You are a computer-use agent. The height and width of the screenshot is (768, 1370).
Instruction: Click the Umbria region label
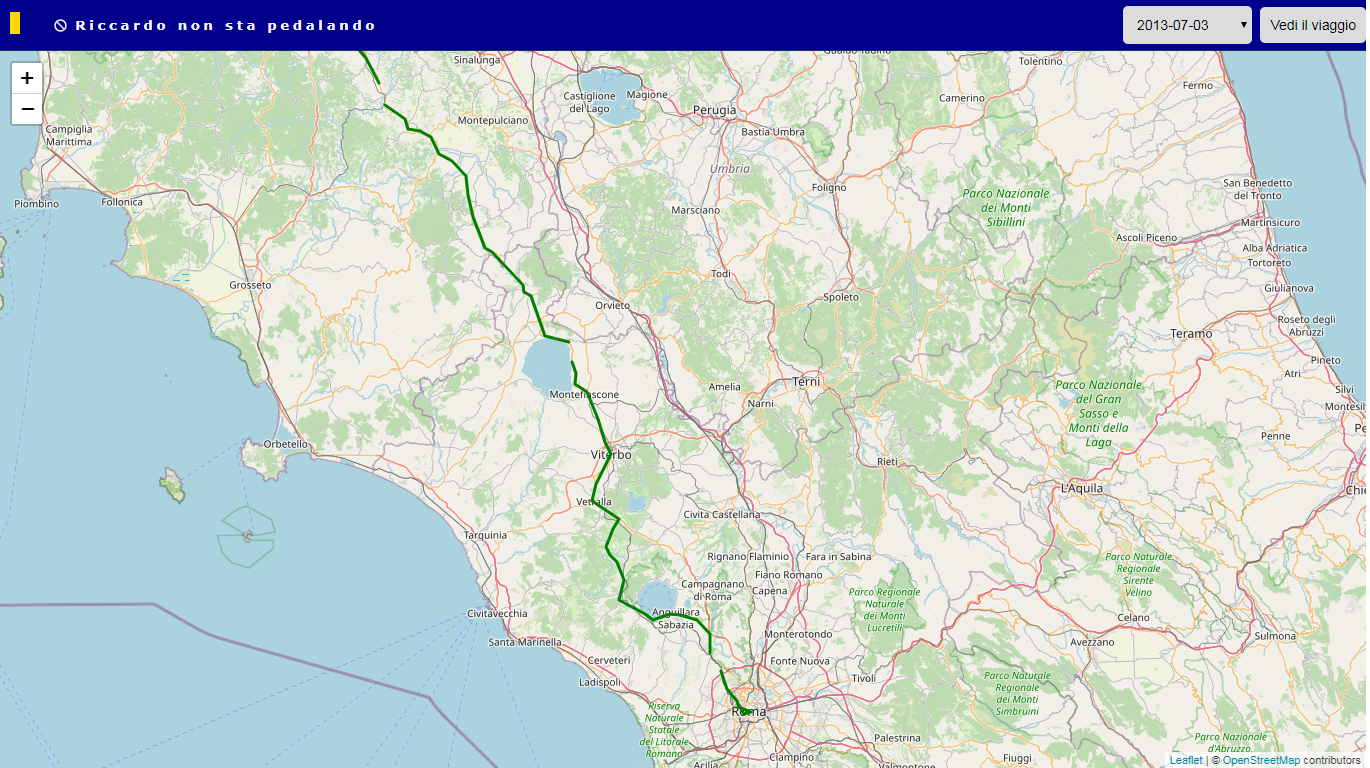click(730, 169)
